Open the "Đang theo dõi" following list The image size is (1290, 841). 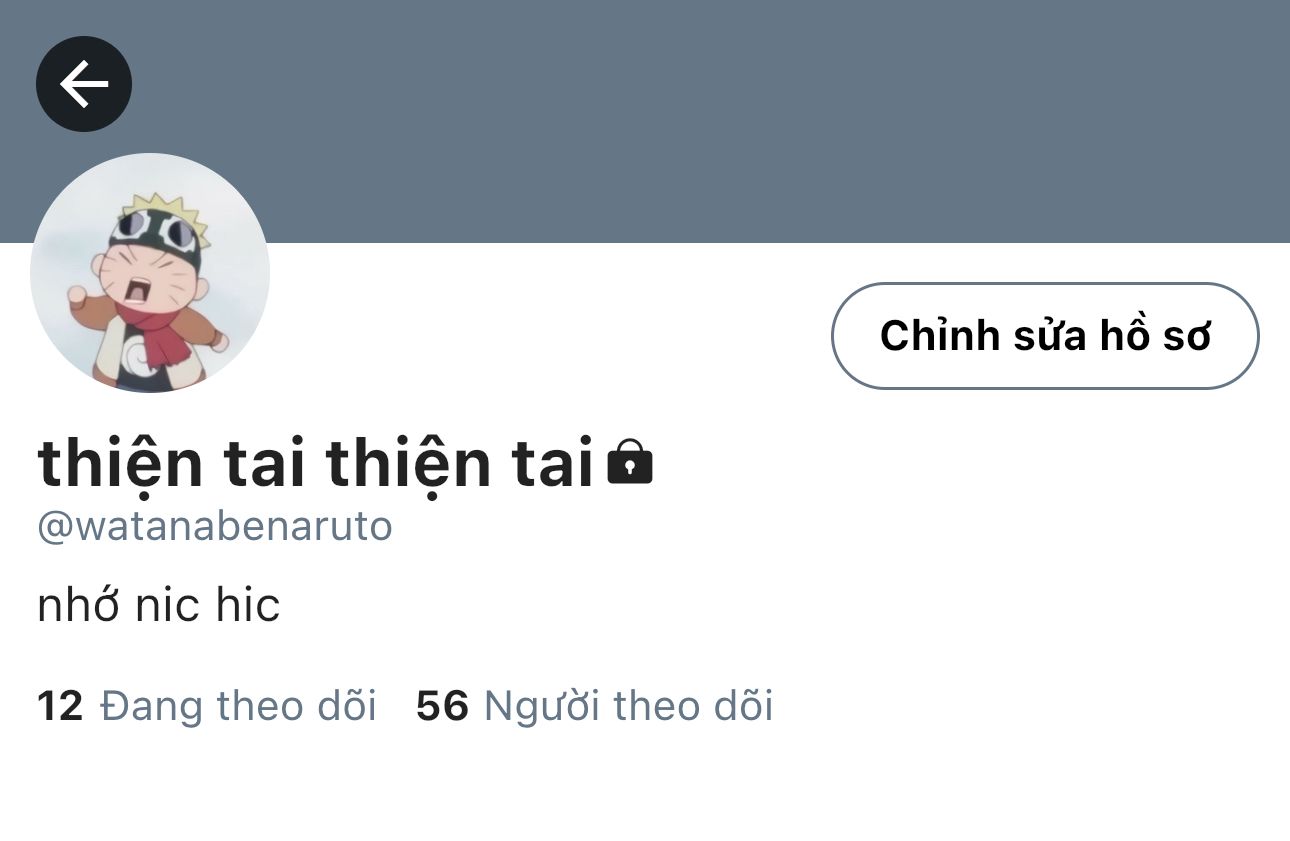click(x=207, y=706)
